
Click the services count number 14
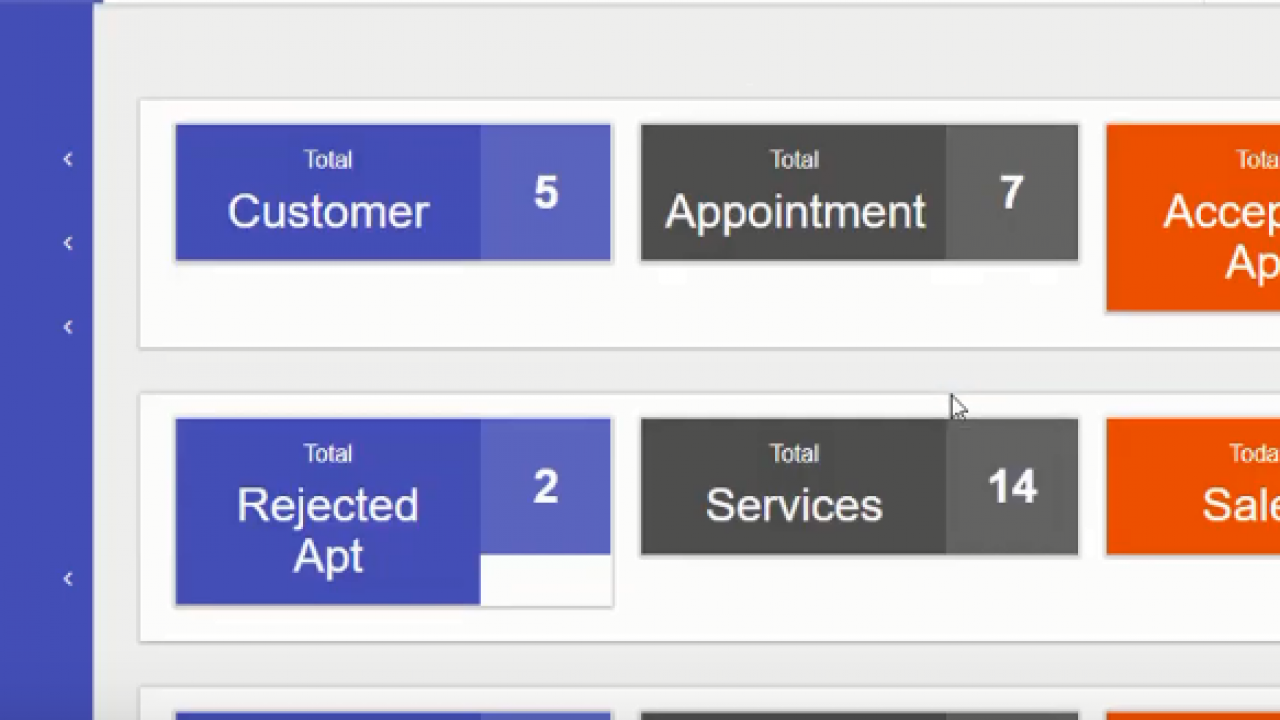[1012, 487]
